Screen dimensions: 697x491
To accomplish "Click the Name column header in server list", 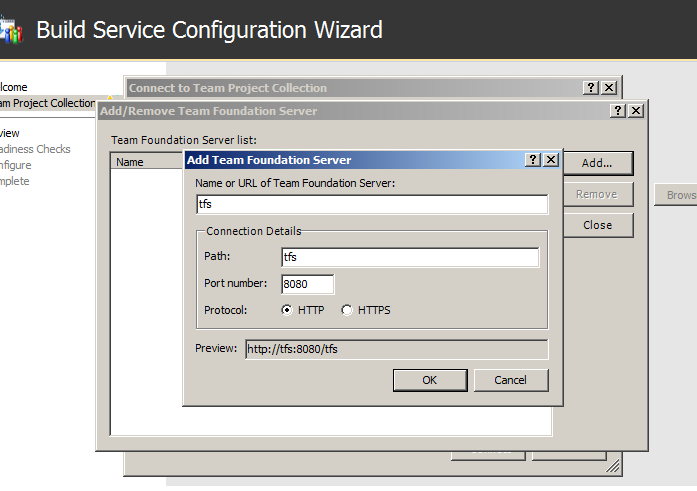I will [147, 162].
